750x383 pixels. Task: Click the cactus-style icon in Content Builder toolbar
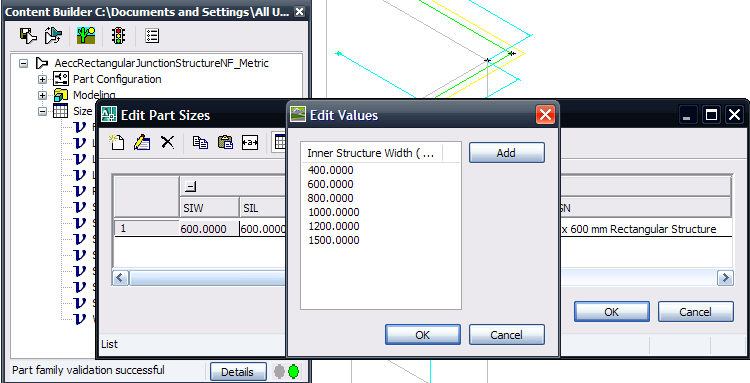87,35
